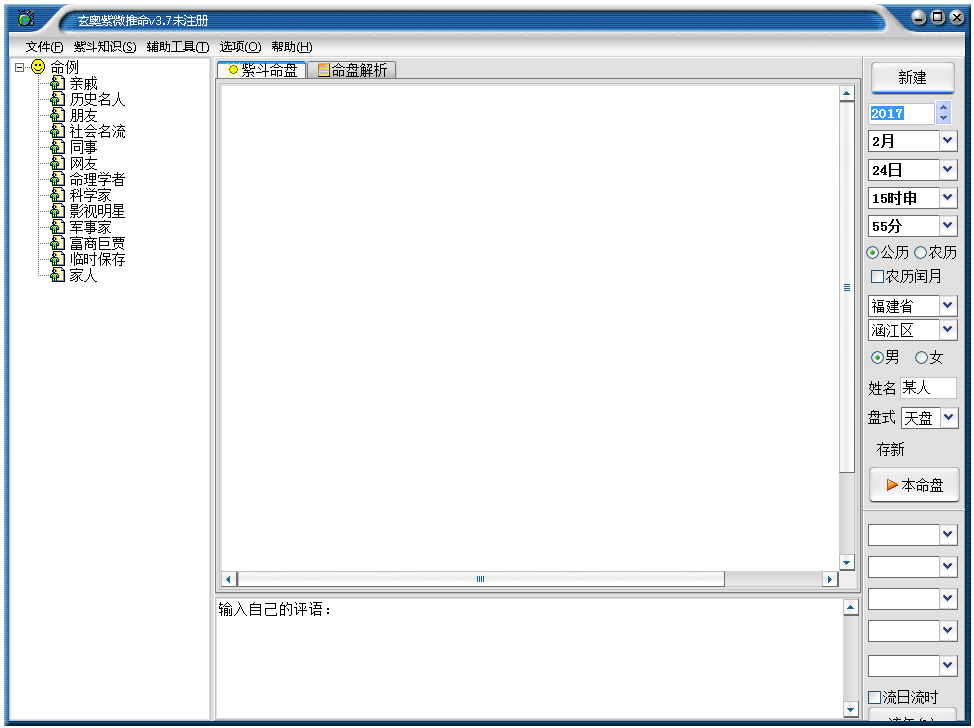Image resolution: width=974 pixels, height=728 pixels.
Task: Click the comment box scroll up arrow
Action: (850, 607)
